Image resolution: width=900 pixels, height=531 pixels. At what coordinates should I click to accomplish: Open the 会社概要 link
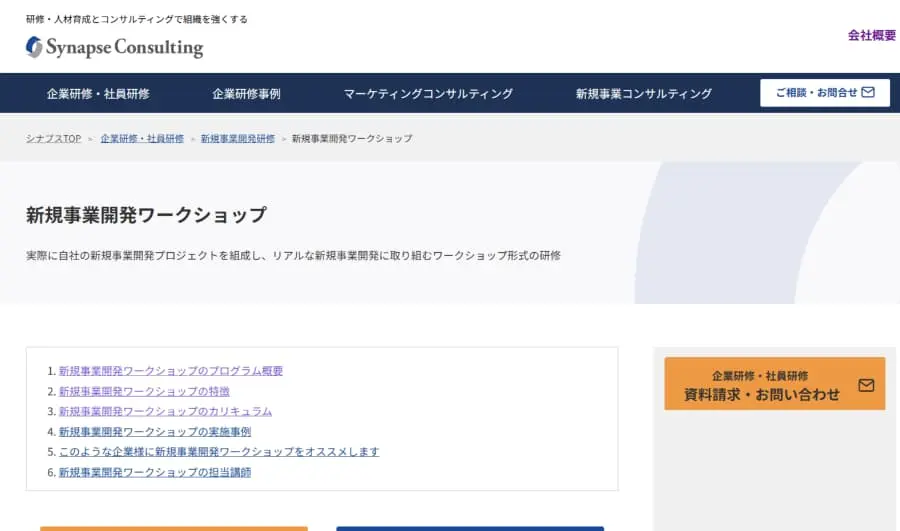point(871,36)
